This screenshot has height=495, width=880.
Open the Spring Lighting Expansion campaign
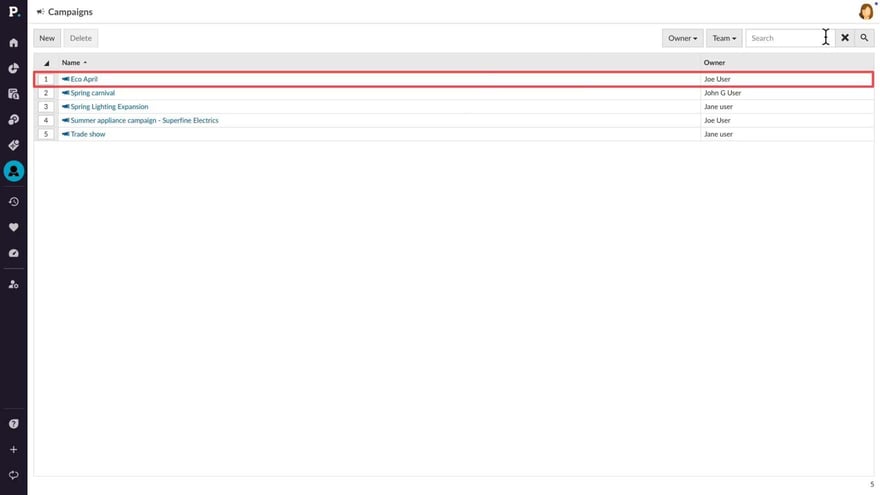109,107
